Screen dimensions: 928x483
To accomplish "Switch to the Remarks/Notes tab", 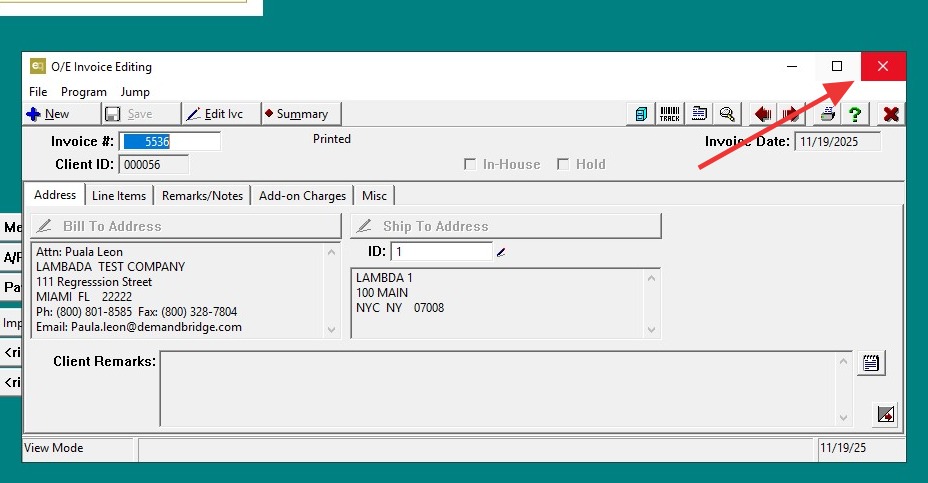I will click(202, 196).
